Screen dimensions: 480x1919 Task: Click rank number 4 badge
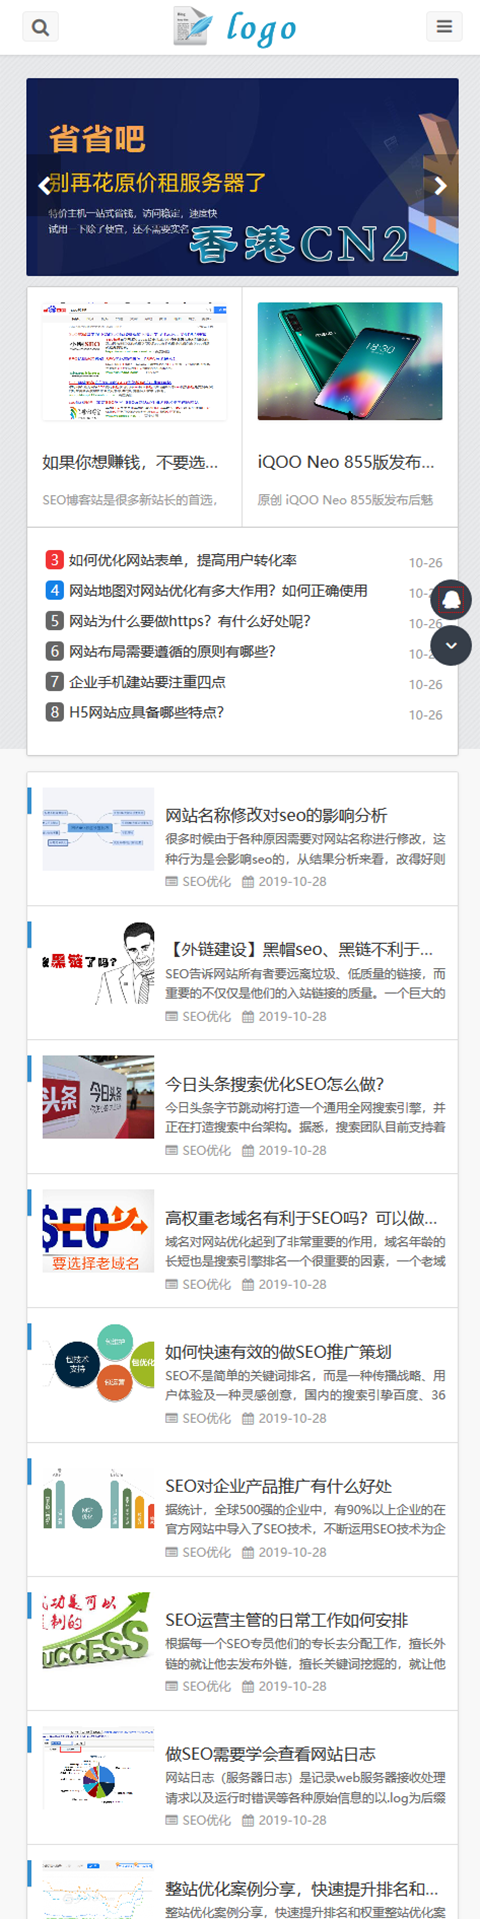click(x=55, y=591)
